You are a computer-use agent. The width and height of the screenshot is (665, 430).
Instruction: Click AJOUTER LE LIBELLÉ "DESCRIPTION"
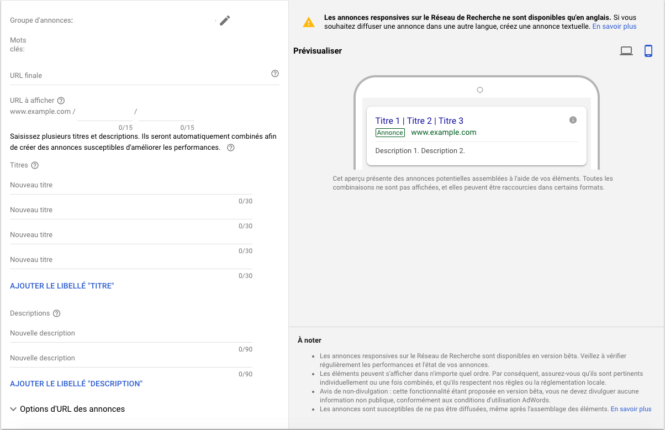(x=76, y=383)
